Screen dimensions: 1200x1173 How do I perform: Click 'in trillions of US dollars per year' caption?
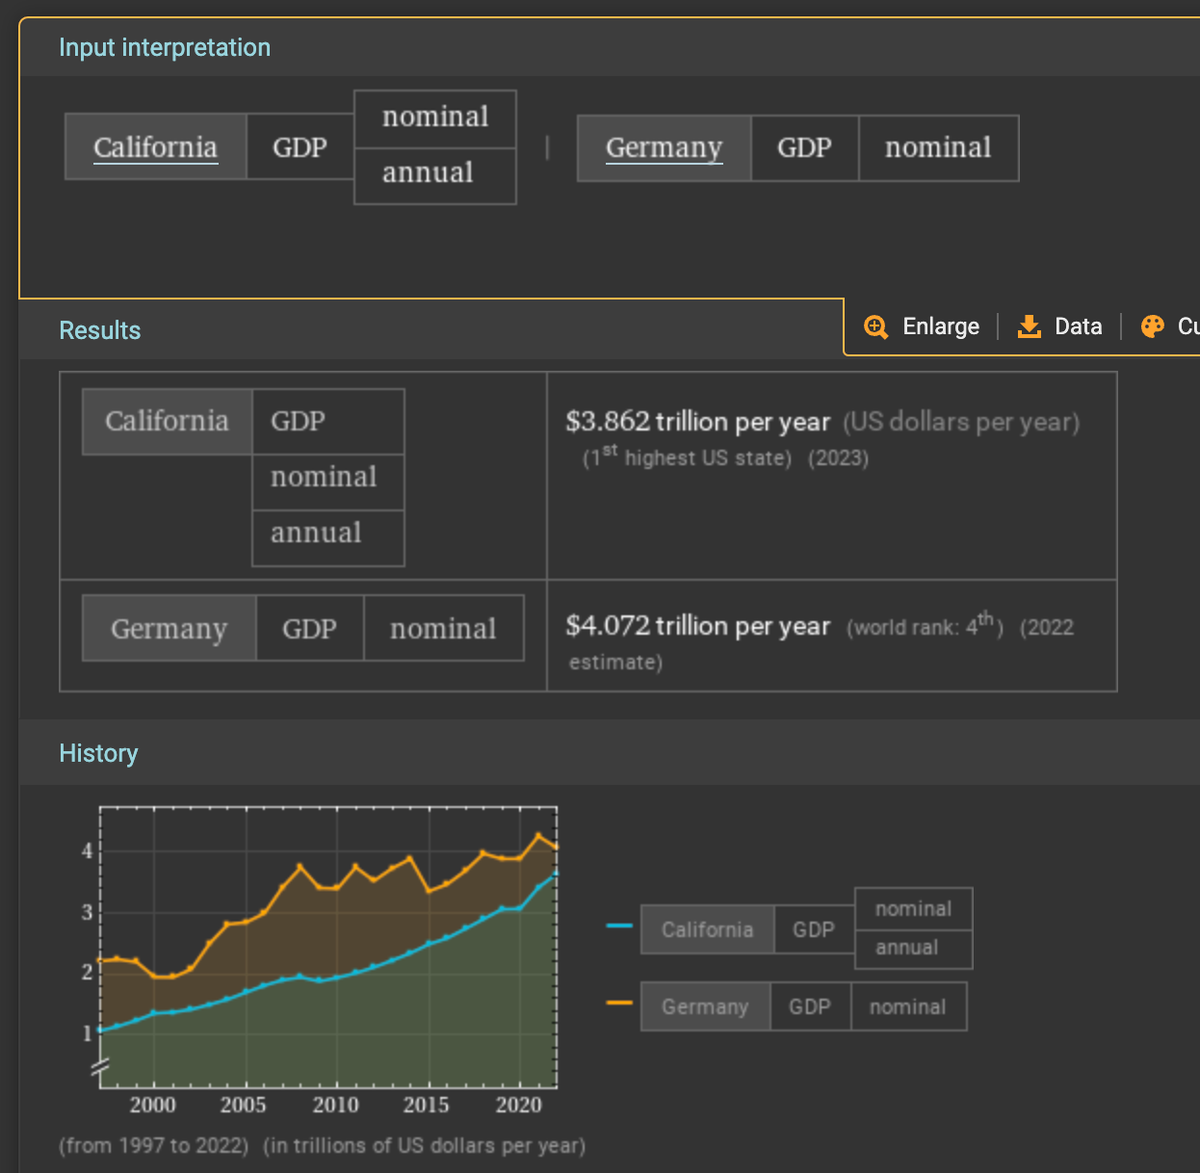coord(424,1145)
